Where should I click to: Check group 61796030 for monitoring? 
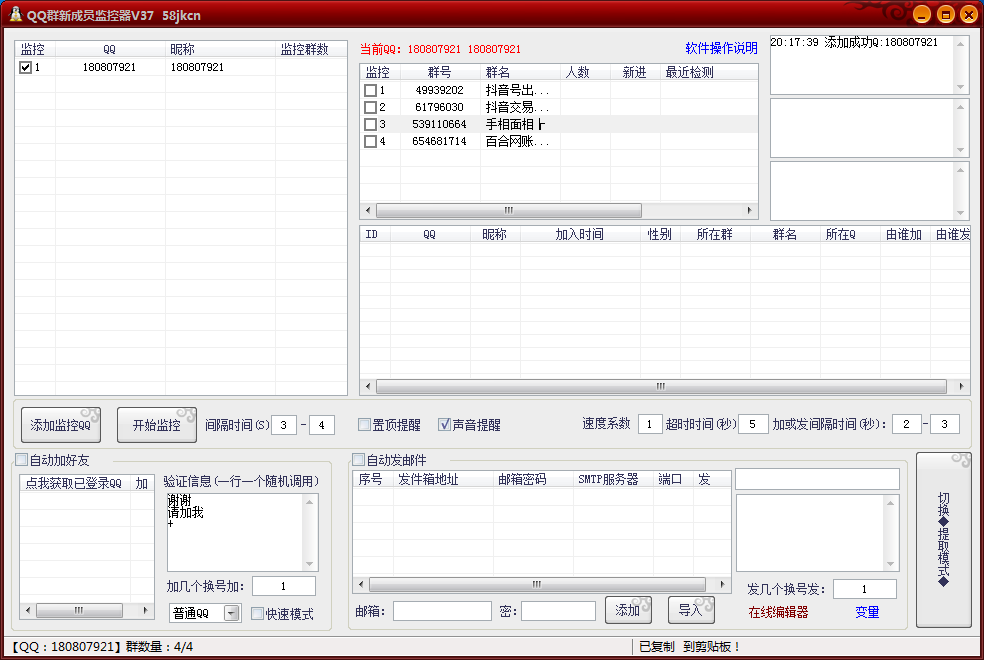tap(370, 107)
